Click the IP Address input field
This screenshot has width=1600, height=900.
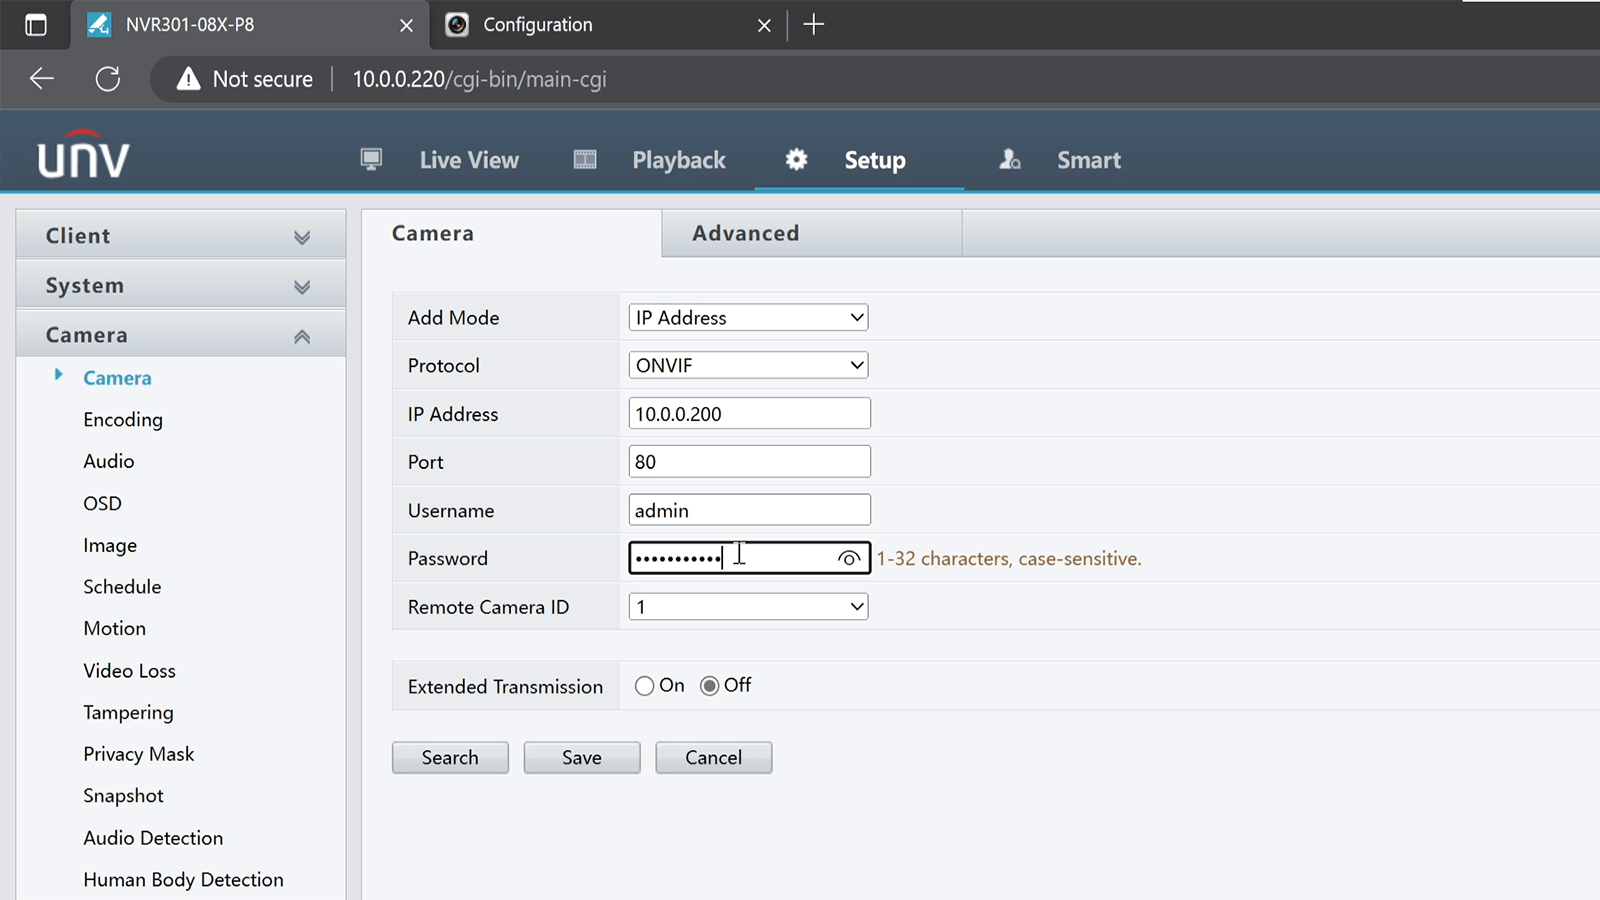pos(750,414)
